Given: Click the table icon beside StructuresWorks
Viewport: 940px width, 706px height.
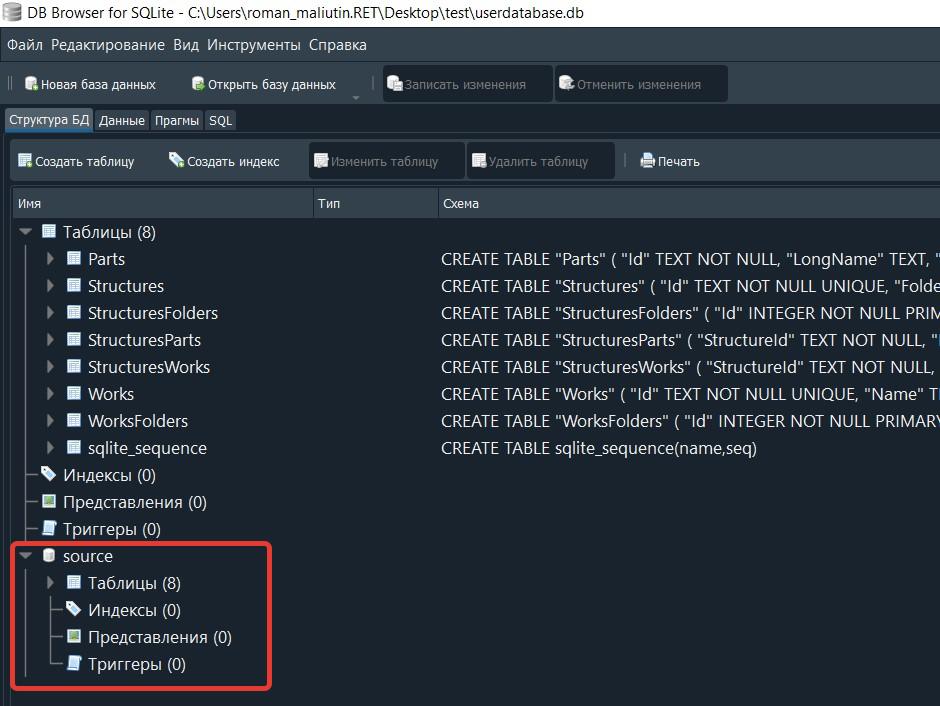Looking at the screenshot, I should coord(74,366).
